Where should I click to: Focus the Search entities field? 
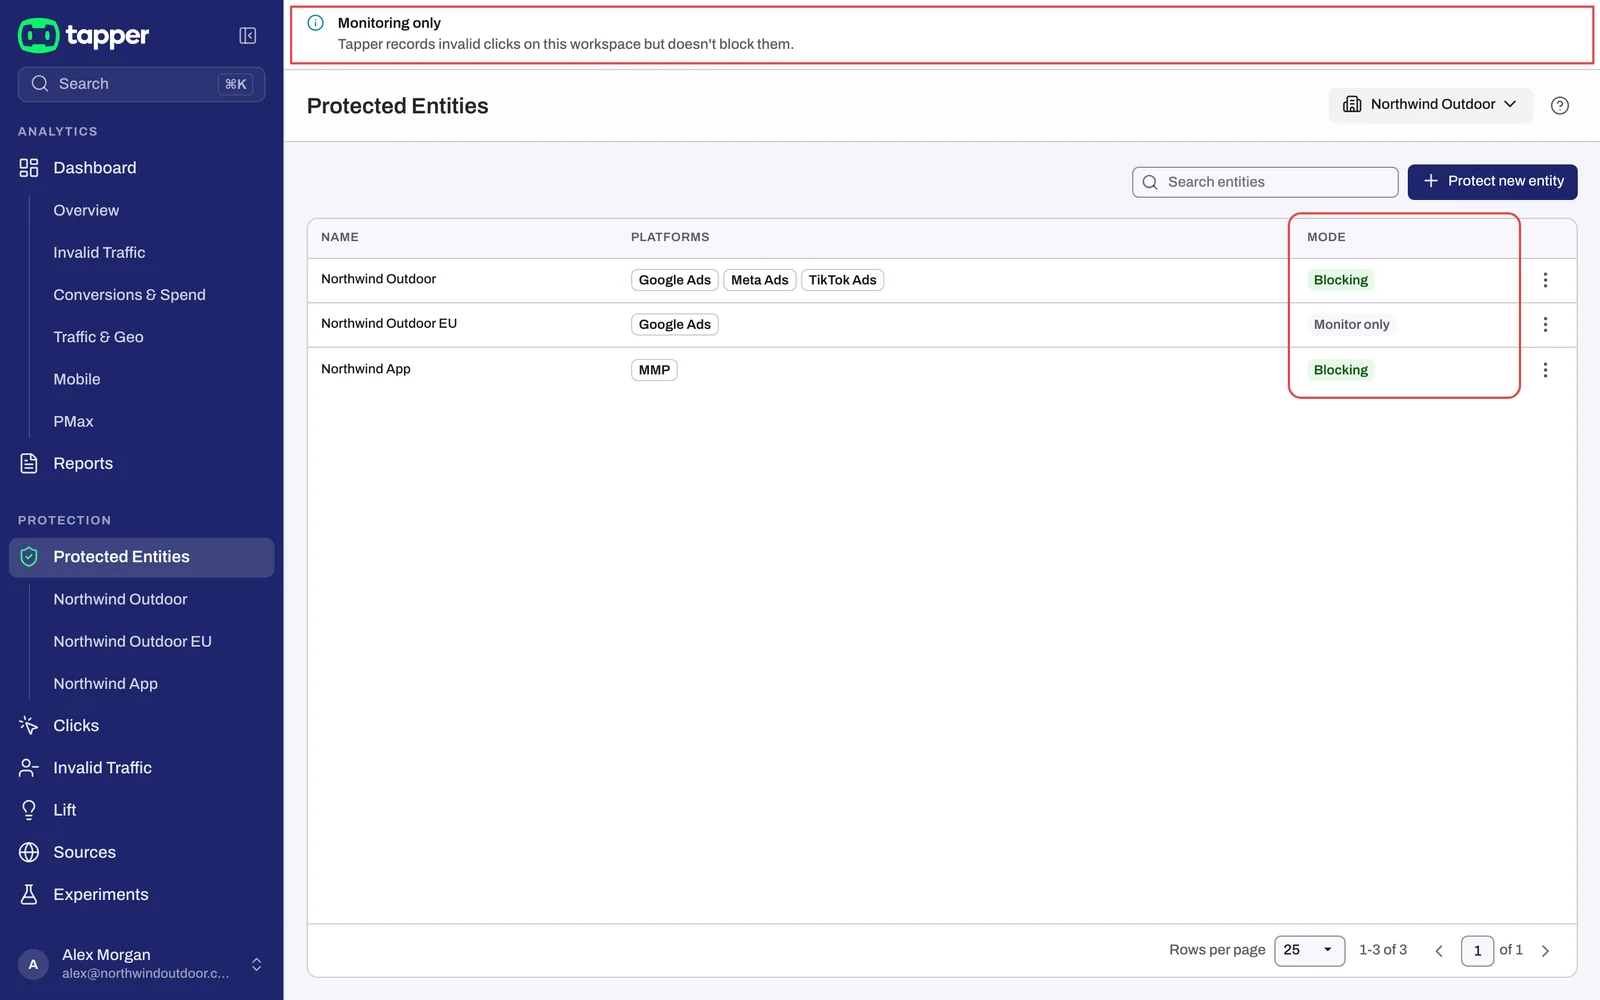pyautogui.click(x=1265, y=182)
